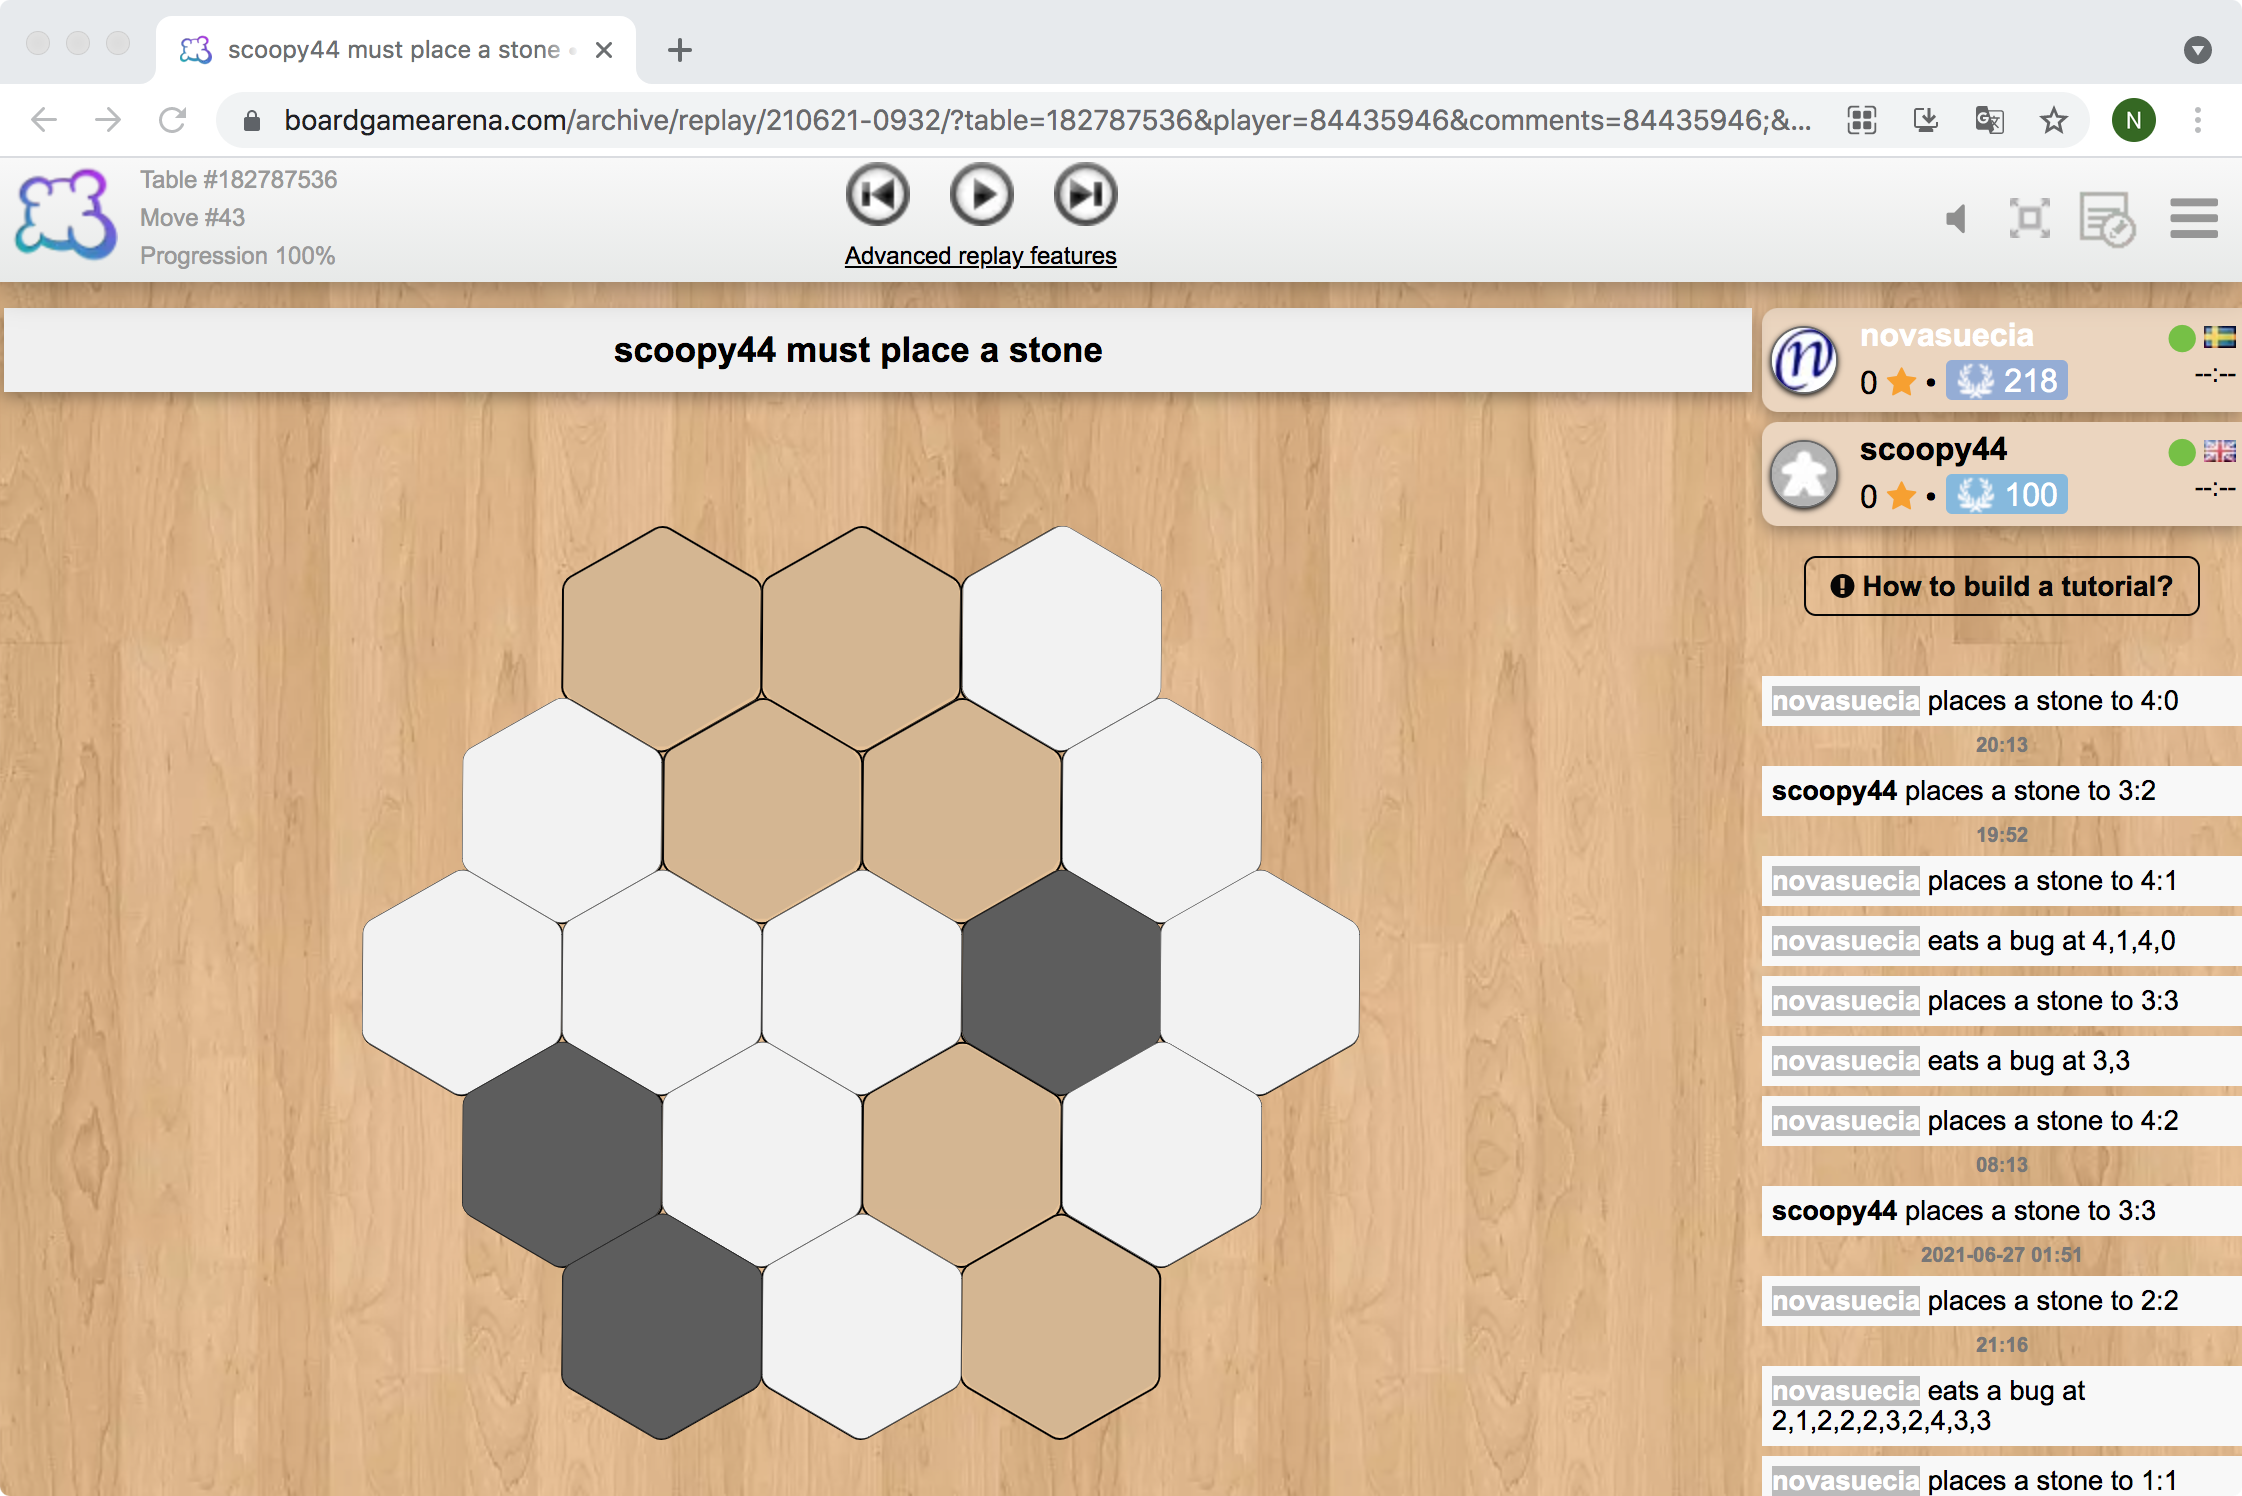Open the hamburger main menu
This screenshot has height=1496, width=2242.
[2193, 219]
